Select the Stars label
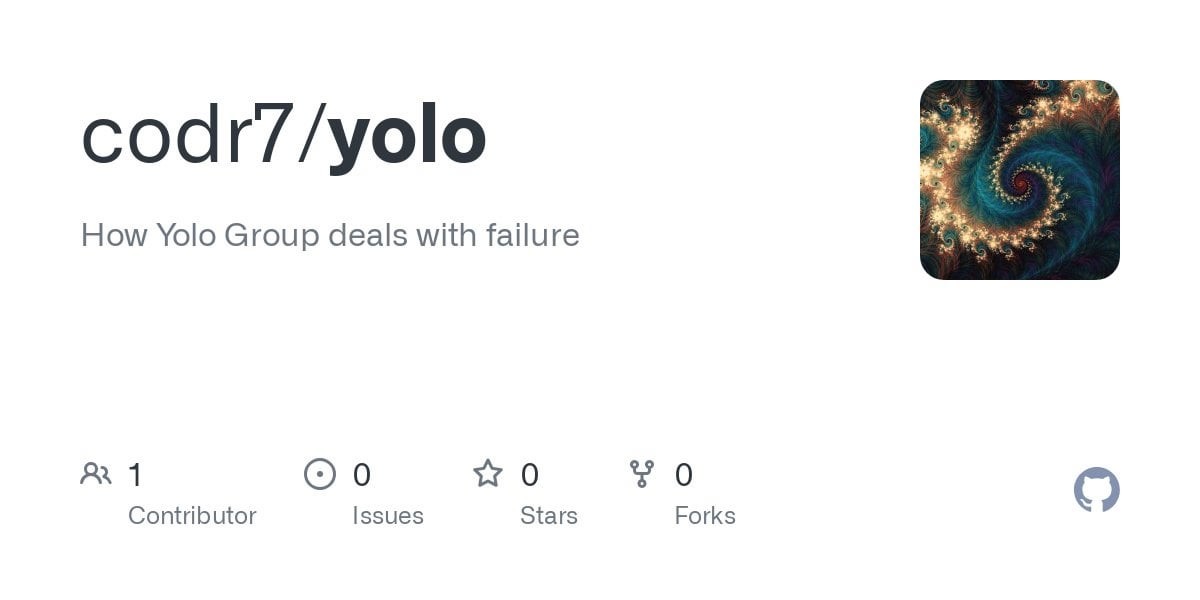The width and height of the screenshot is (1200, 600). 549,516
